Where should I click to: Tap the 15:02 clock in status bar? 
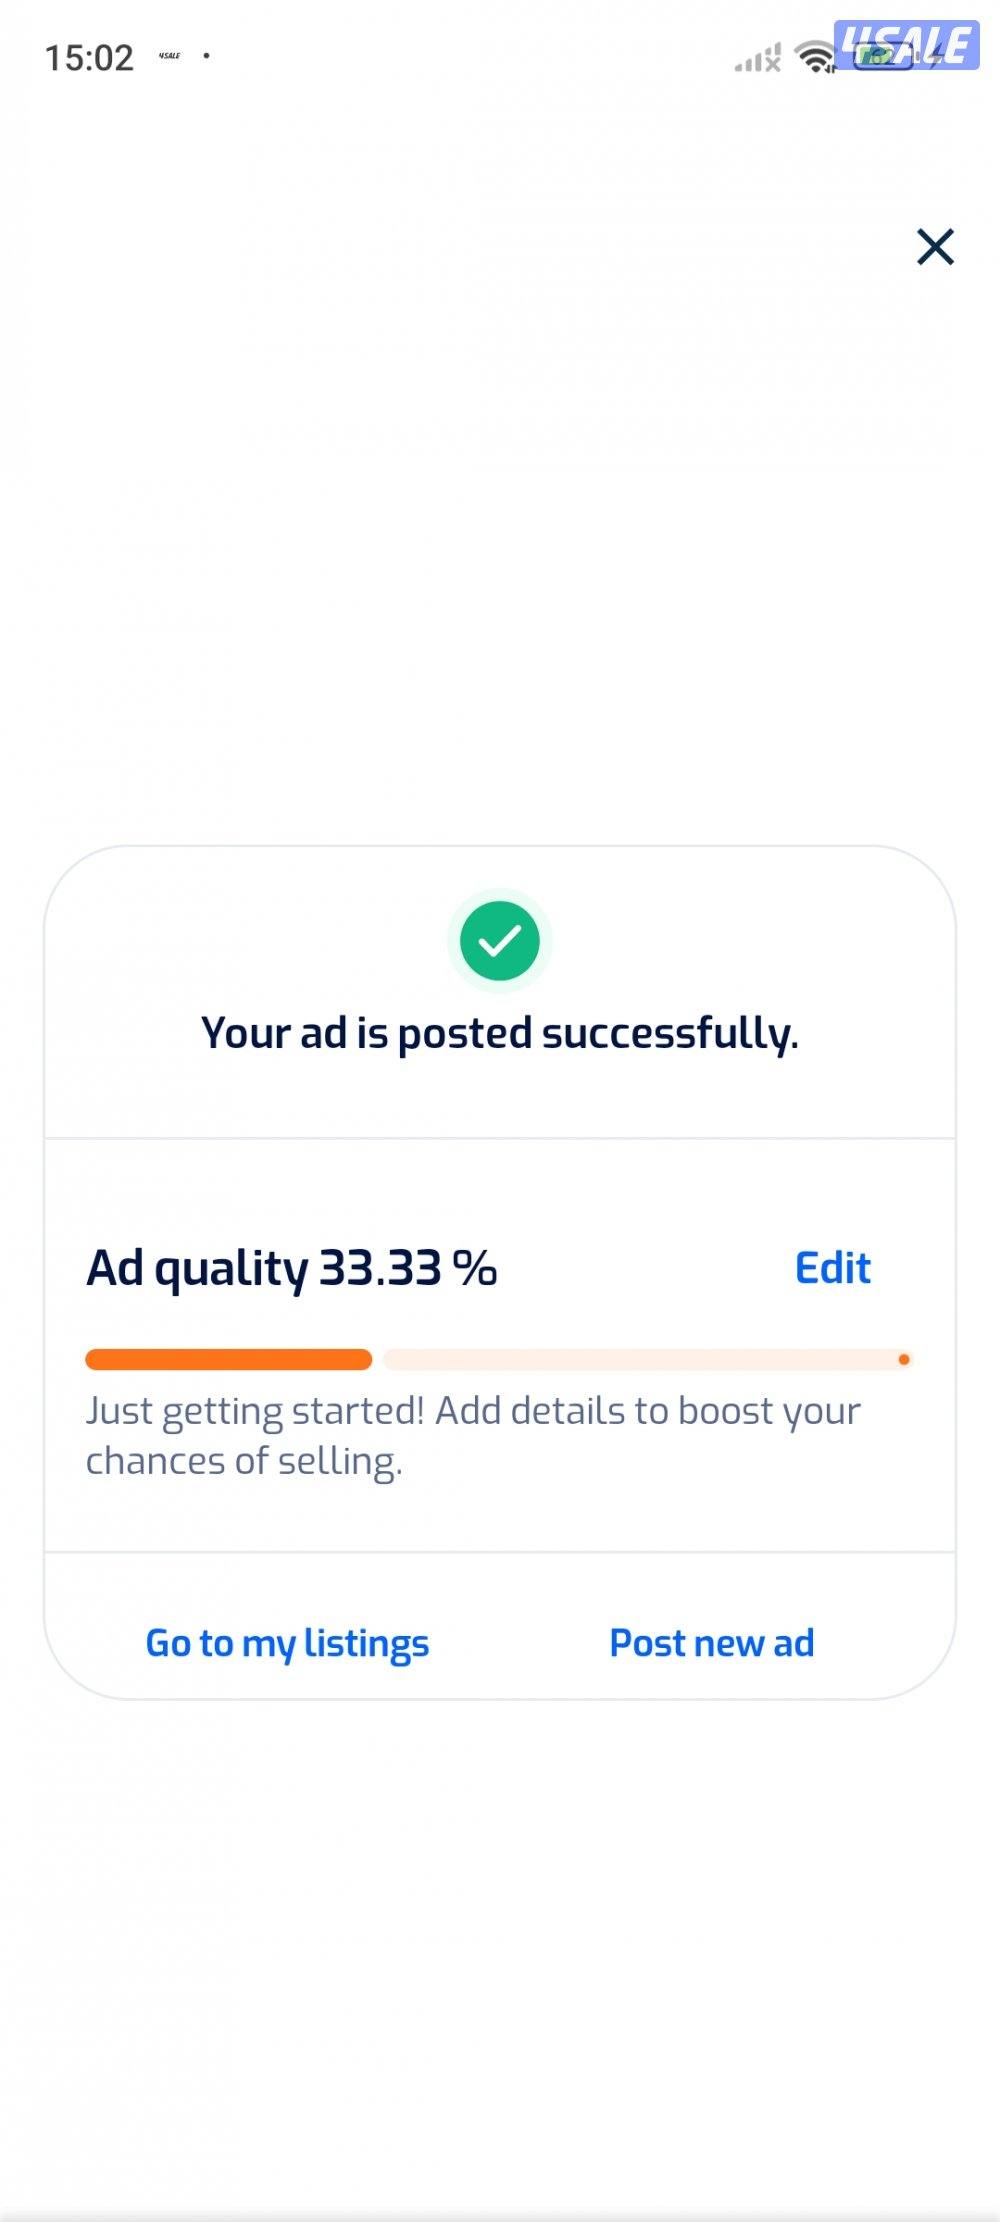point(89,58)
